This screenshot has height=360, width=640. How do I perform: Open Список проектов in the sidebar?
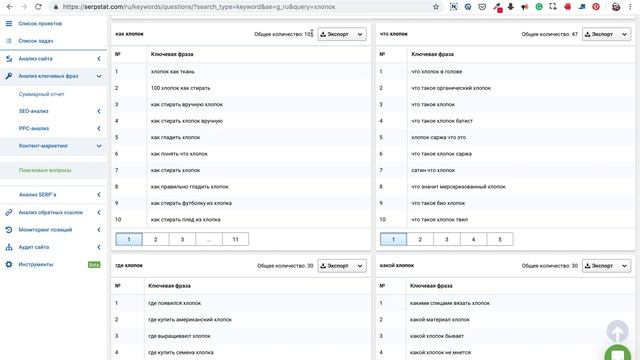40,24
